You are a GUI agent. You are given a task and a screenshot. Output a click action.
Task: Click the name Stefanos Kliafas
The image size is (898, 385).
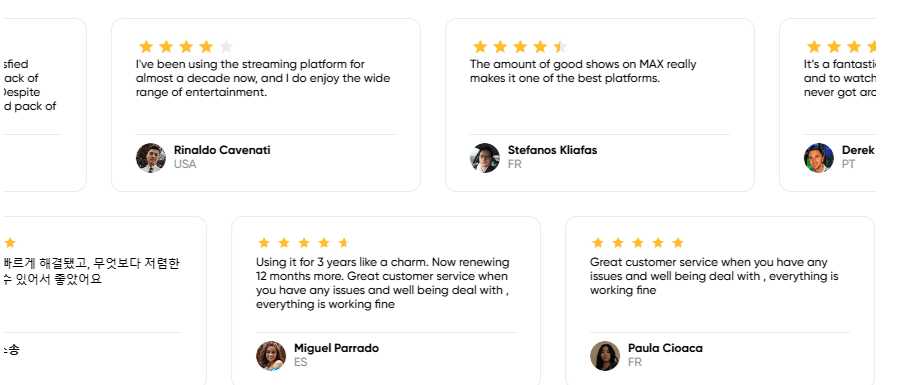coord(552,150)
